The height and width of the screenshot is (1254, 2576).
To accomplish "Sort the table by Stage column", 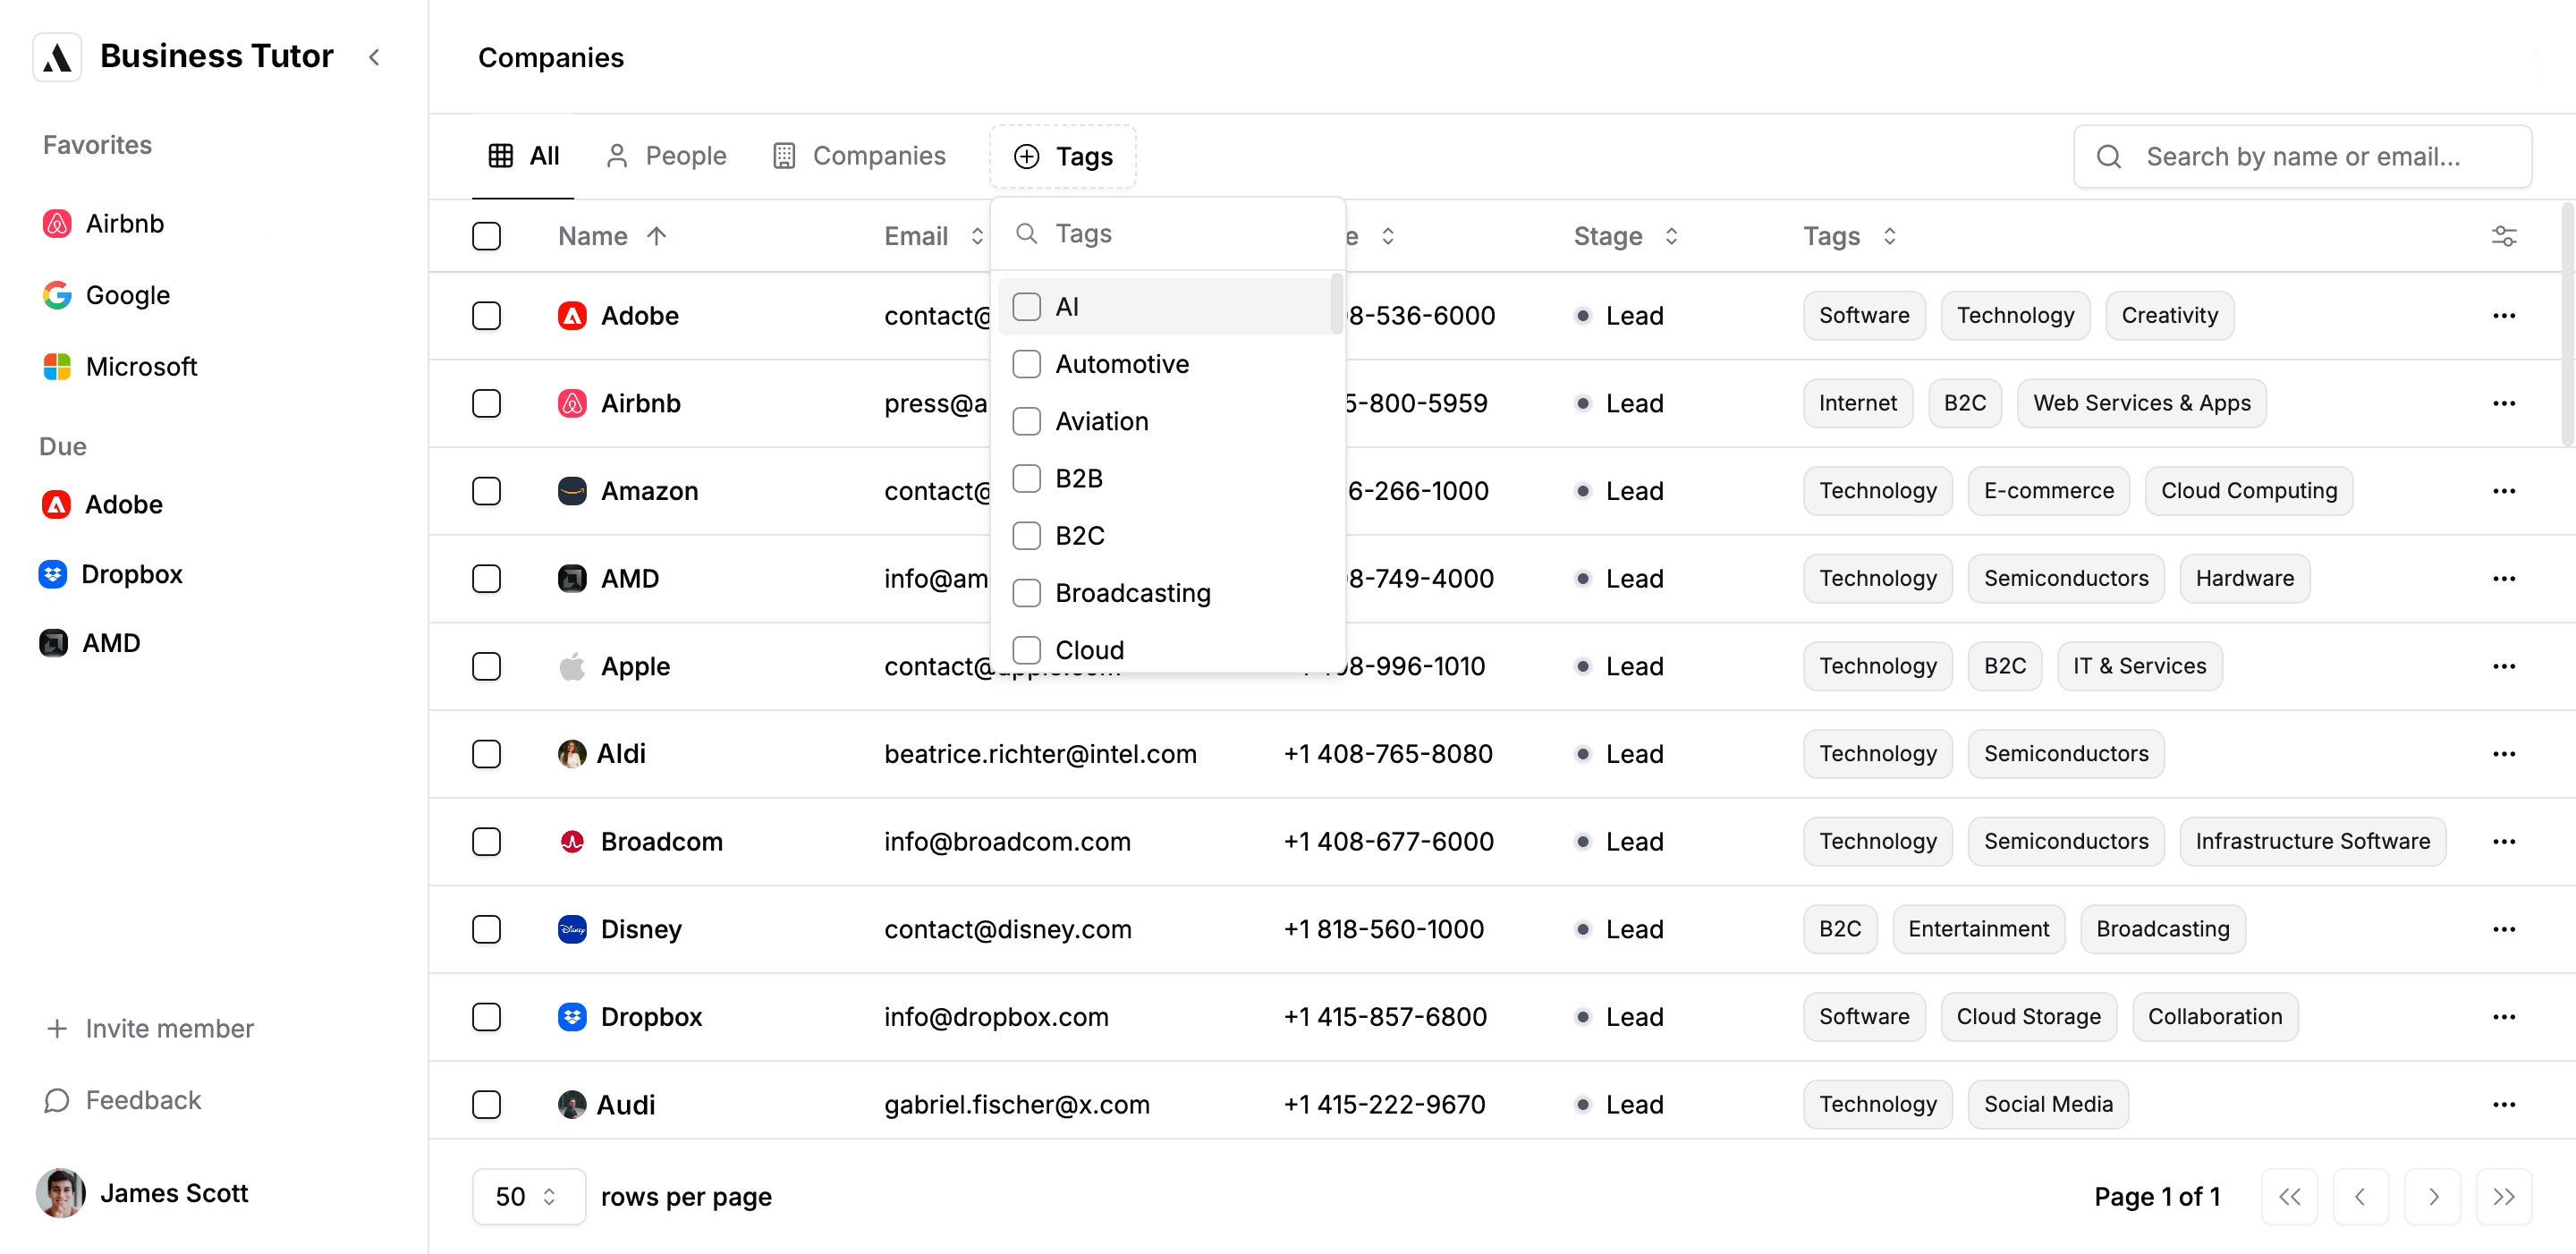I will tap(1672, 236).
